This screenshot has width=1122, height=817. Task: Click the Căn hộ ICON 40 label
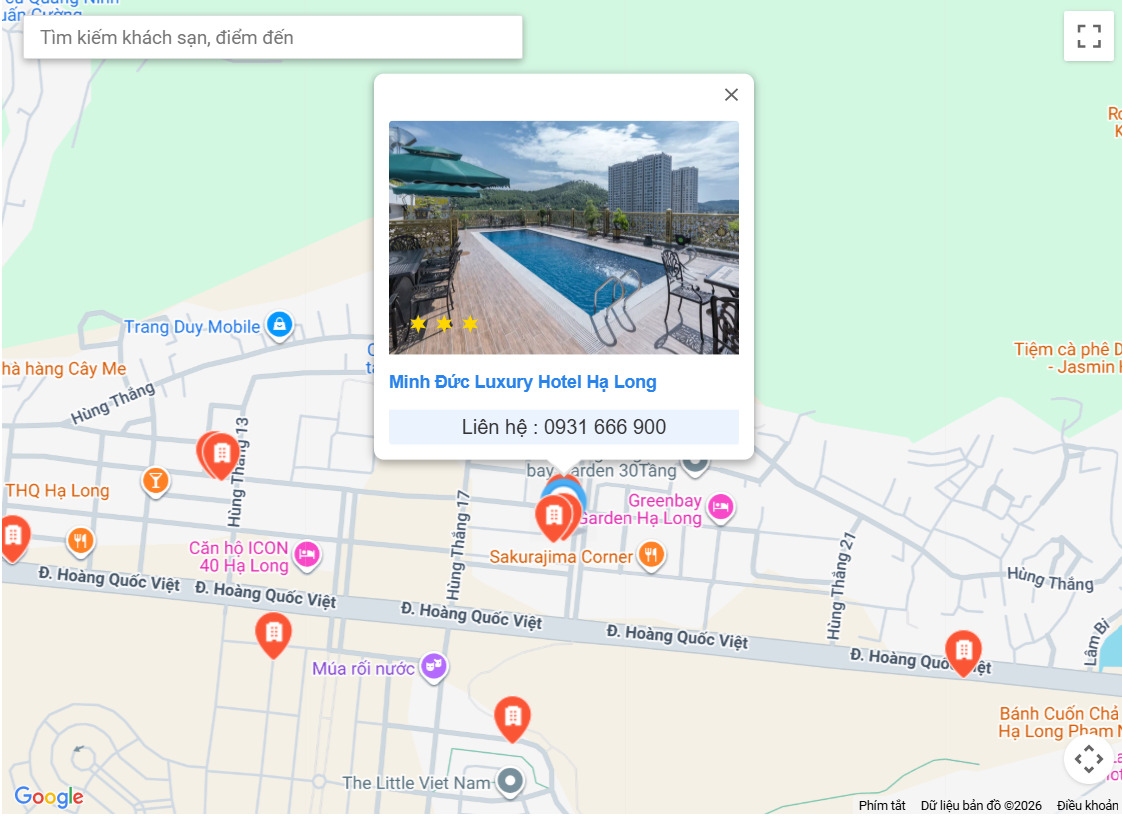[x=239, y=557]
